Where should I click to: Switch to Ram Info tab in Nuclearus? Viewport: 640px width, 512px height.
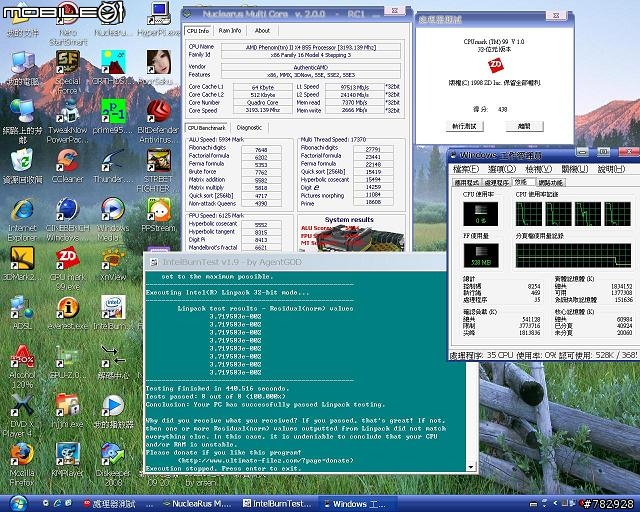pyautogui.click(x=230, y=31)
